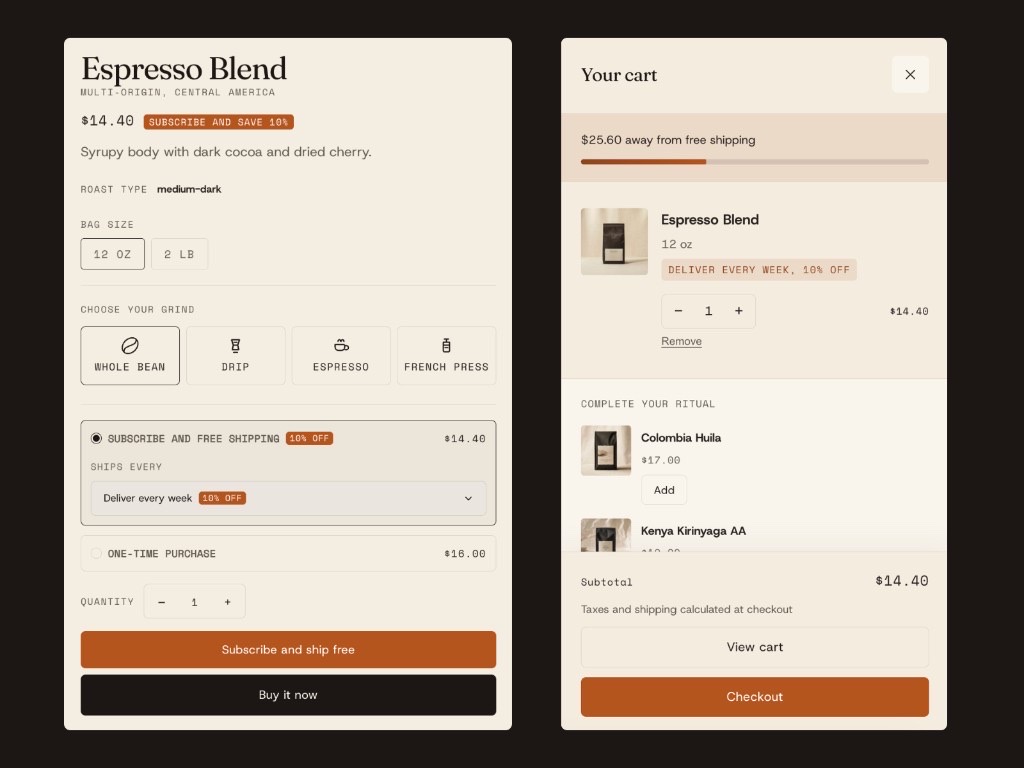Viewport: 1024px width, 768px height.
Task: Click Deliver Every Week, 10% Off tag
Action: coord(758,270)
